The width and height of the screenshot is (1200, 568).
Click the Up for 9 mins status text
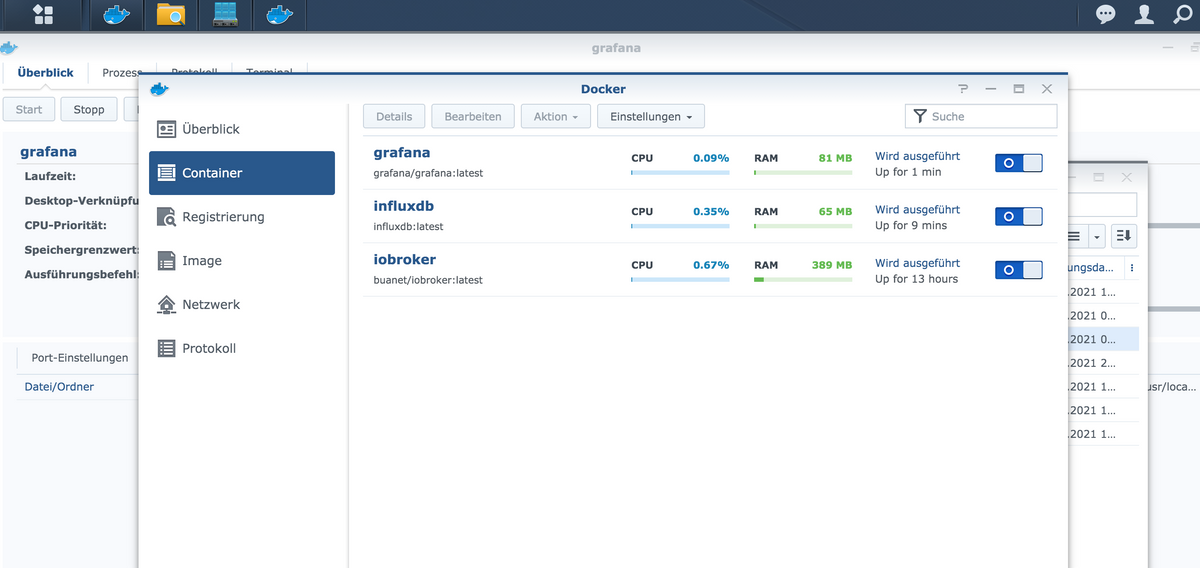click(x=911, y=225)
